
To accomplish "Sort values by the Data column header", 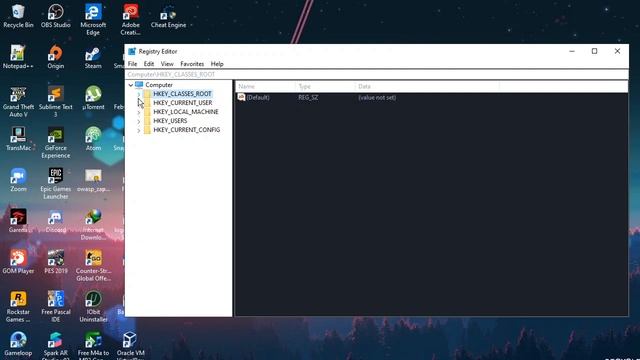I will [427, 87].
